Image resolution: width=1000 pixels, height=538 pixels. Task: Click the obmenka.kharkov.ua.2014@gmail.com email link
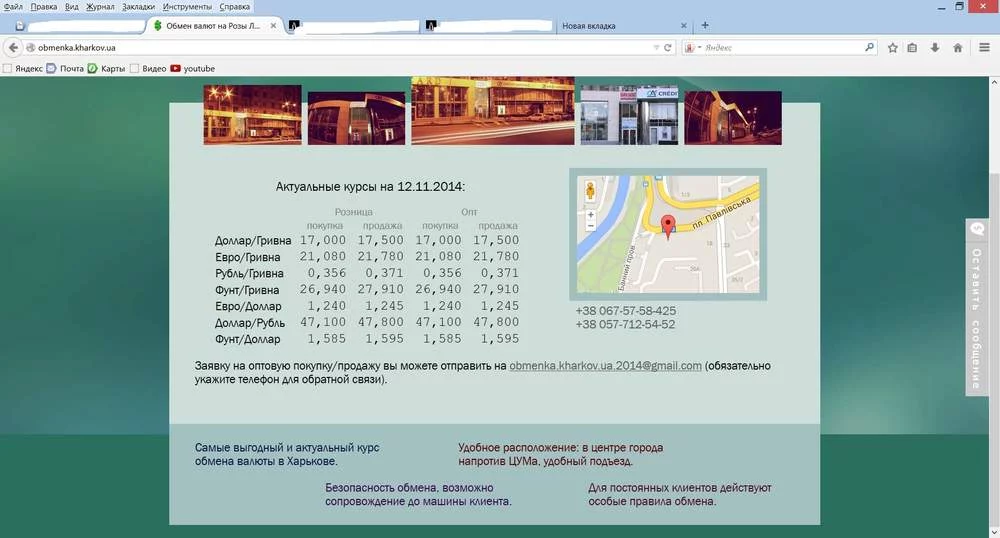click(605, 366)
